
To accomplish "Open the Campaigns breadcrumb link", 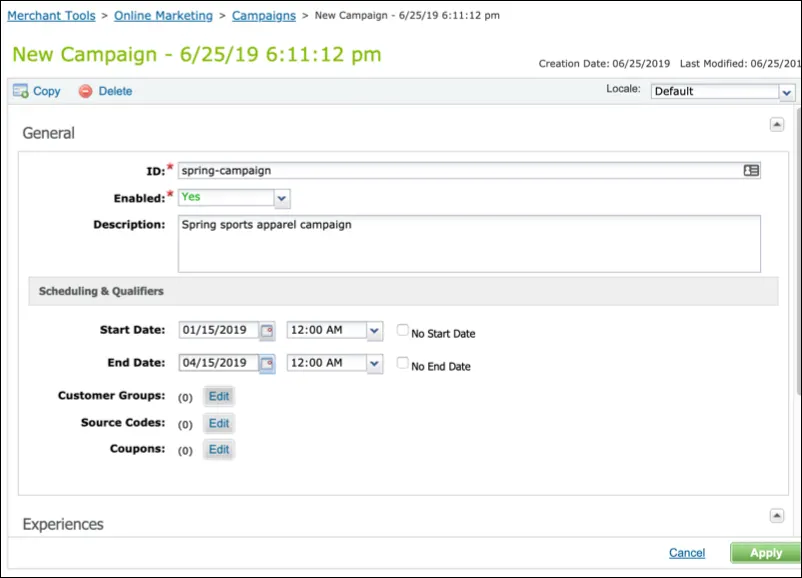I will coord(264,16).
